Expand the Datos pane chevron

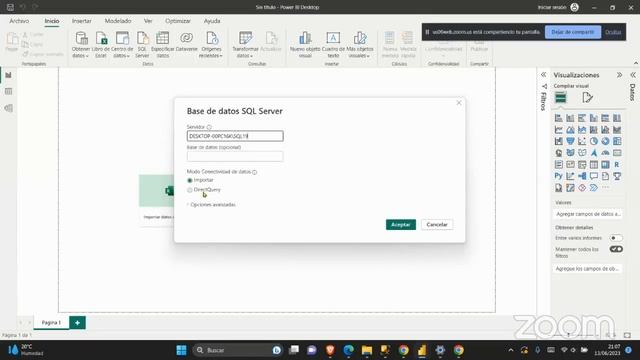click(633, 75)
